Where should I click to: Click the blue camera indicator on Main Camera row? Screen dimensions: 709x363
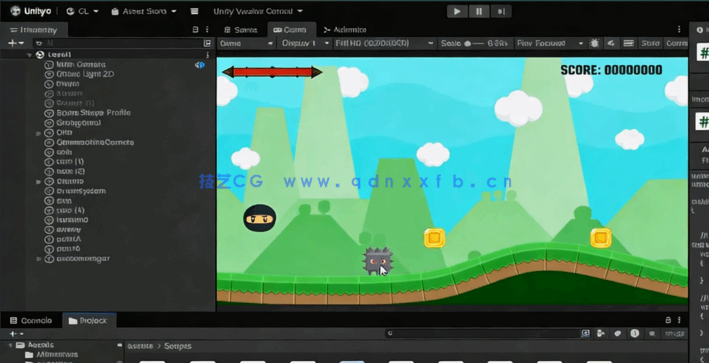199,65
